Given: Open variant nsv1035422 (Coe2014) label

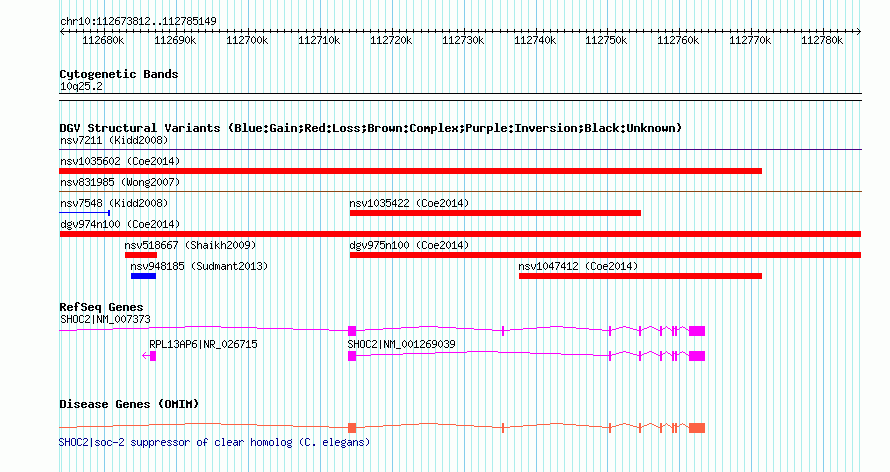Looking at the screenshot, I should (409, 203).
